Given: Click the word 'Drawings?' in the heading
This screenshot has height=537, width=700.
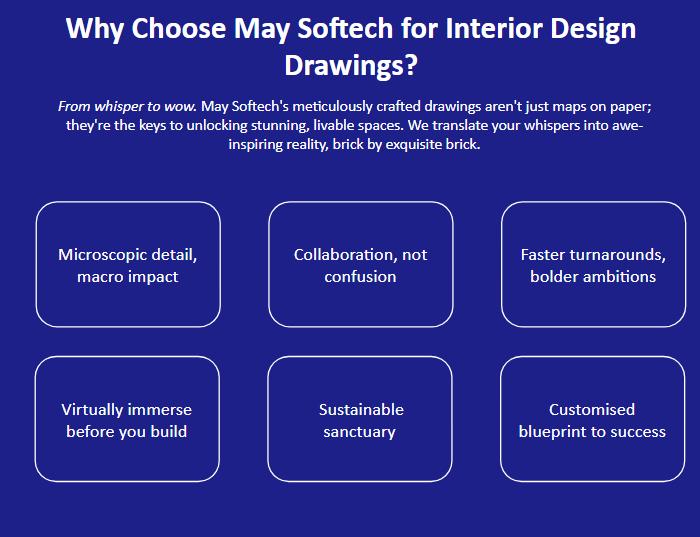Looking at the screenshot, I should coord(351,66).
